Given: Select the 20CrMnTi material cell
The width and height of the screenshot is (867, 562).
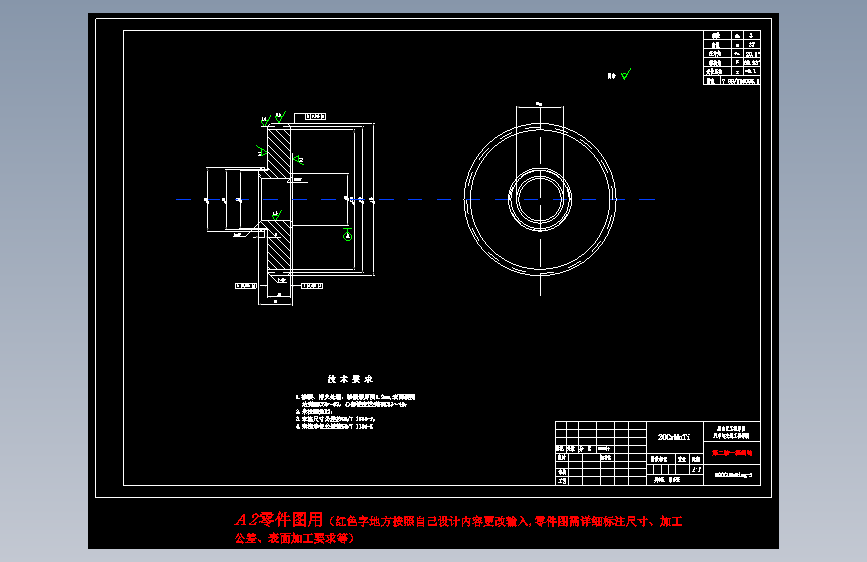Looking at the screenshot, I should [674, 437].
